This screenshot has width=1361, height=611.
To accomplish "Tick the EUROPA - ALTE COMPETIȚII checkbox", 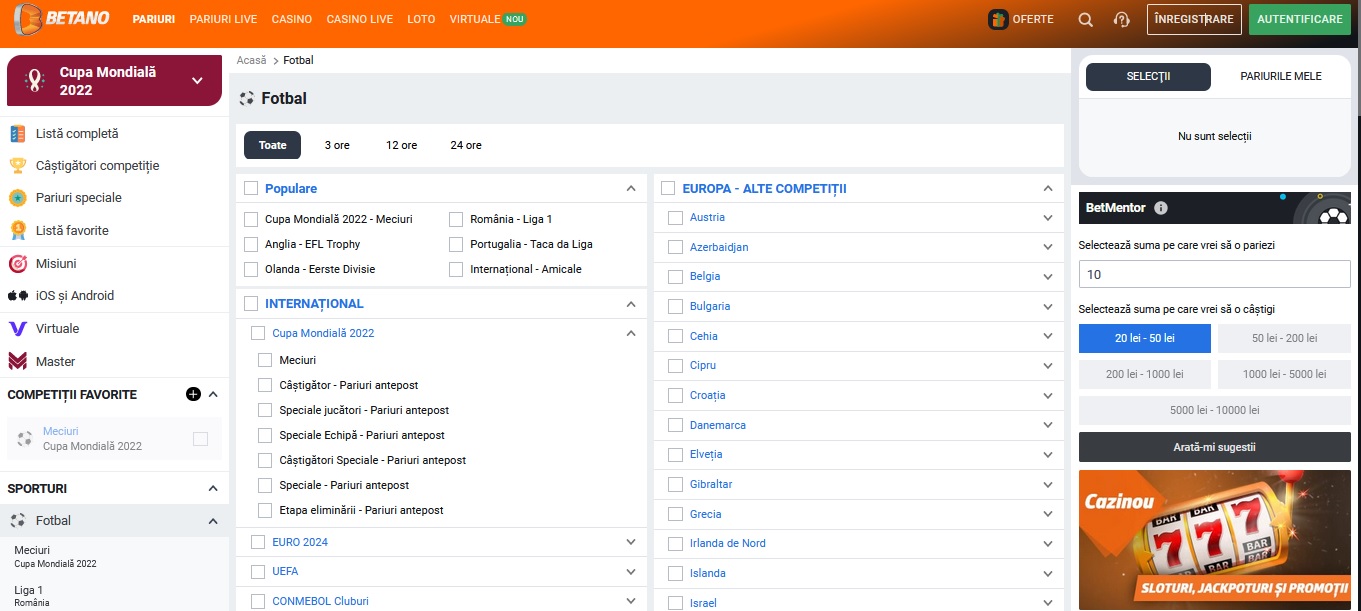I will [668, 188].
